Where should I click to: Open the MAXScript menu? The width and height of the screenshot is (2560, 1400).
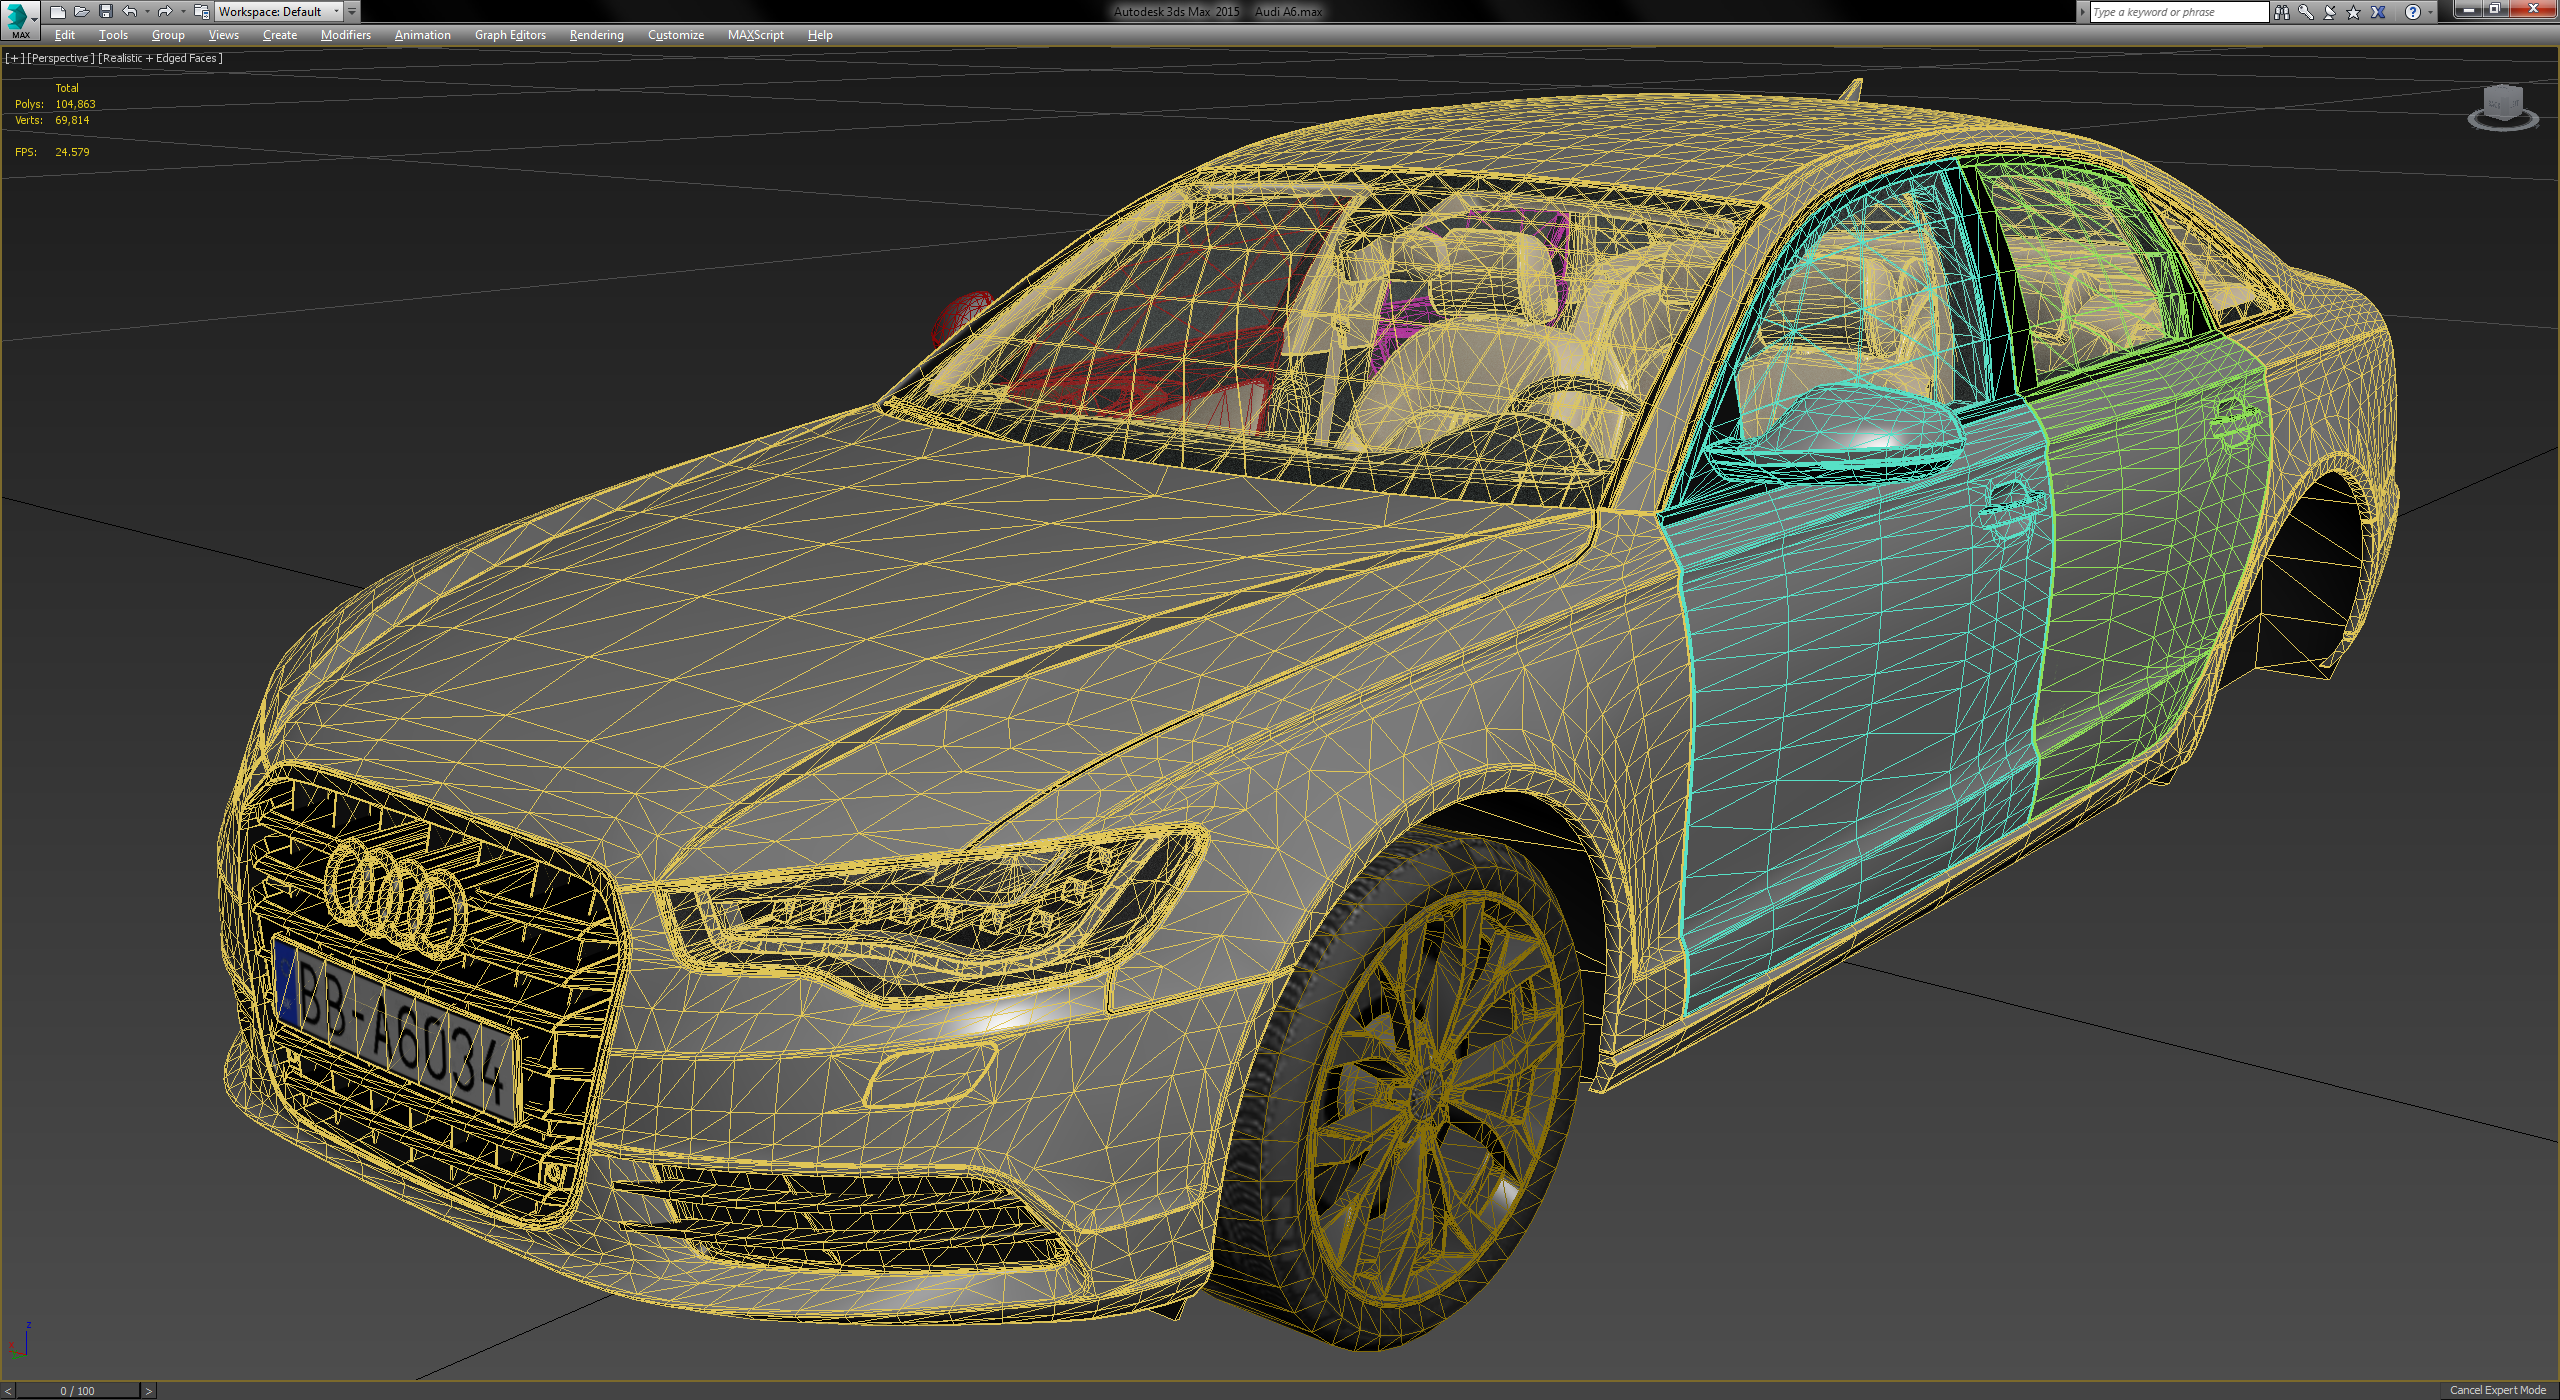[756, 35]
